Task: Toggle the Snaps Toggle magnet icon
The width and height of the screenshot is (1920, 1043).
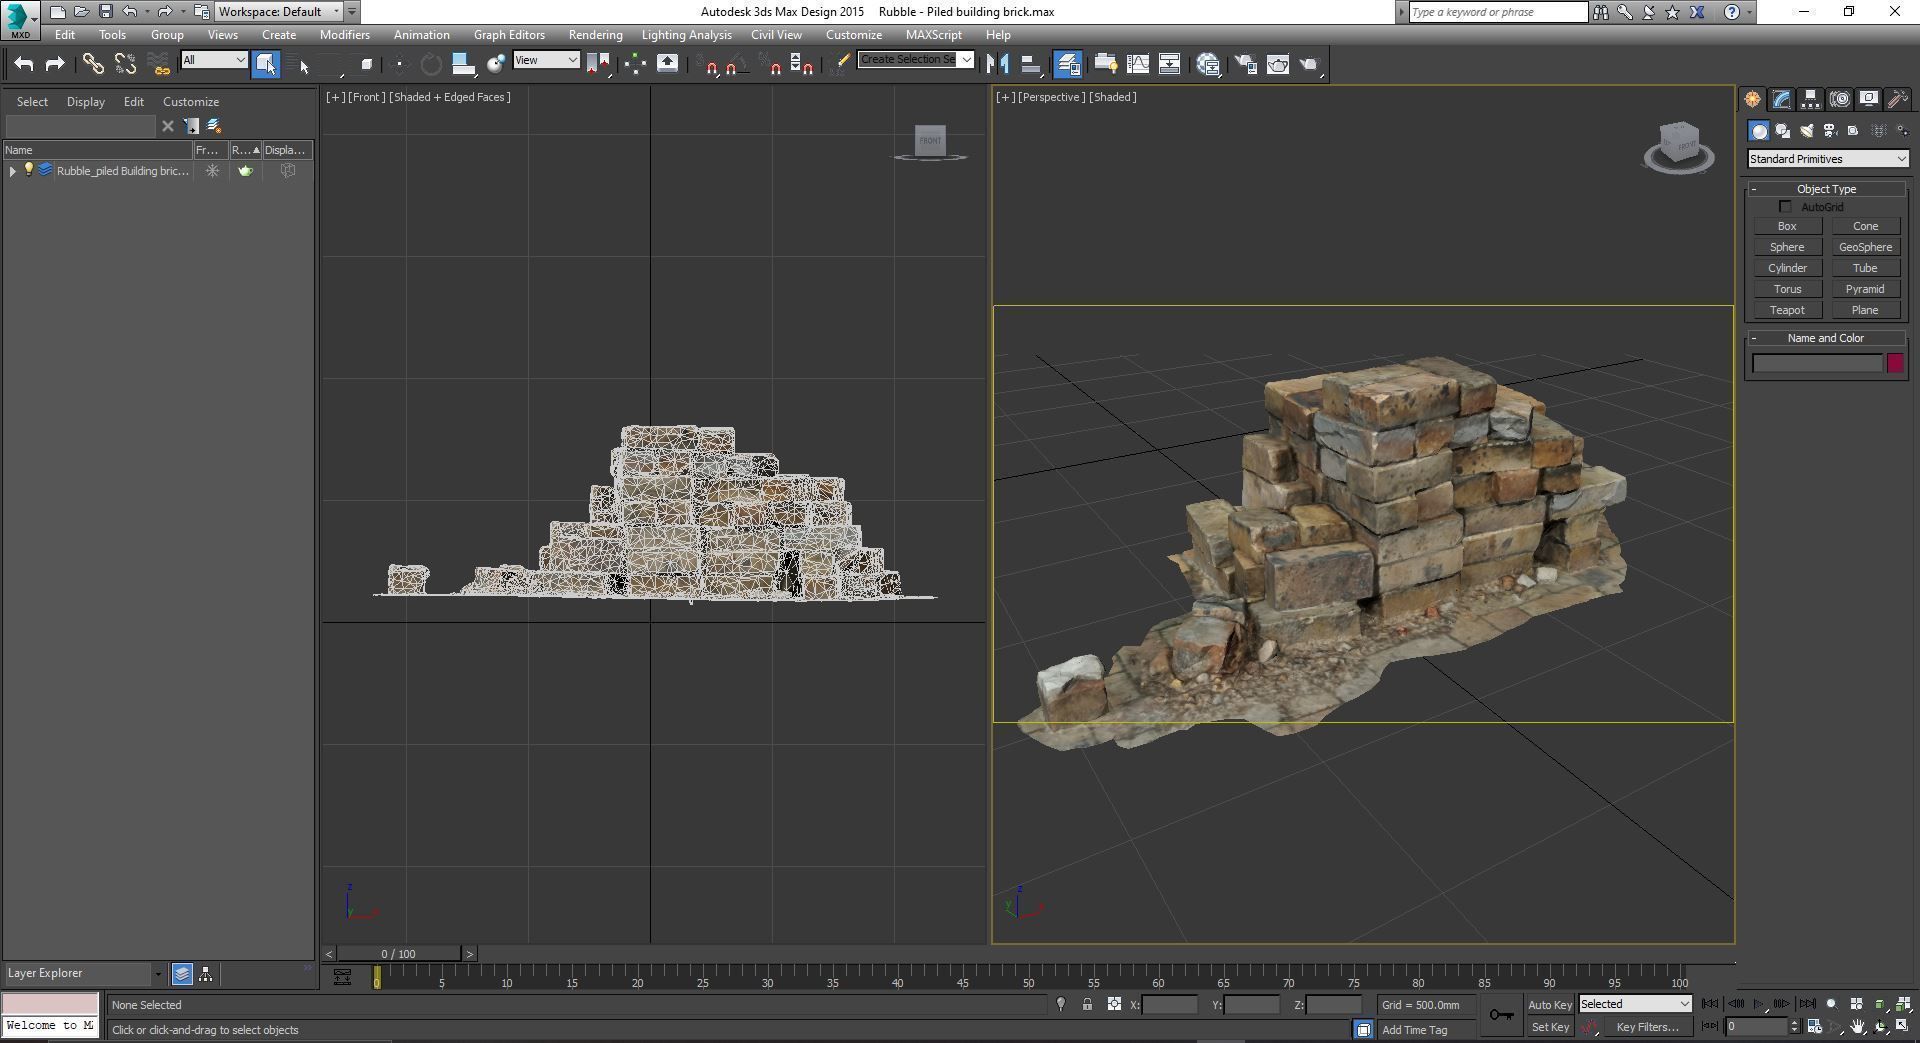Action: point(710,64)
